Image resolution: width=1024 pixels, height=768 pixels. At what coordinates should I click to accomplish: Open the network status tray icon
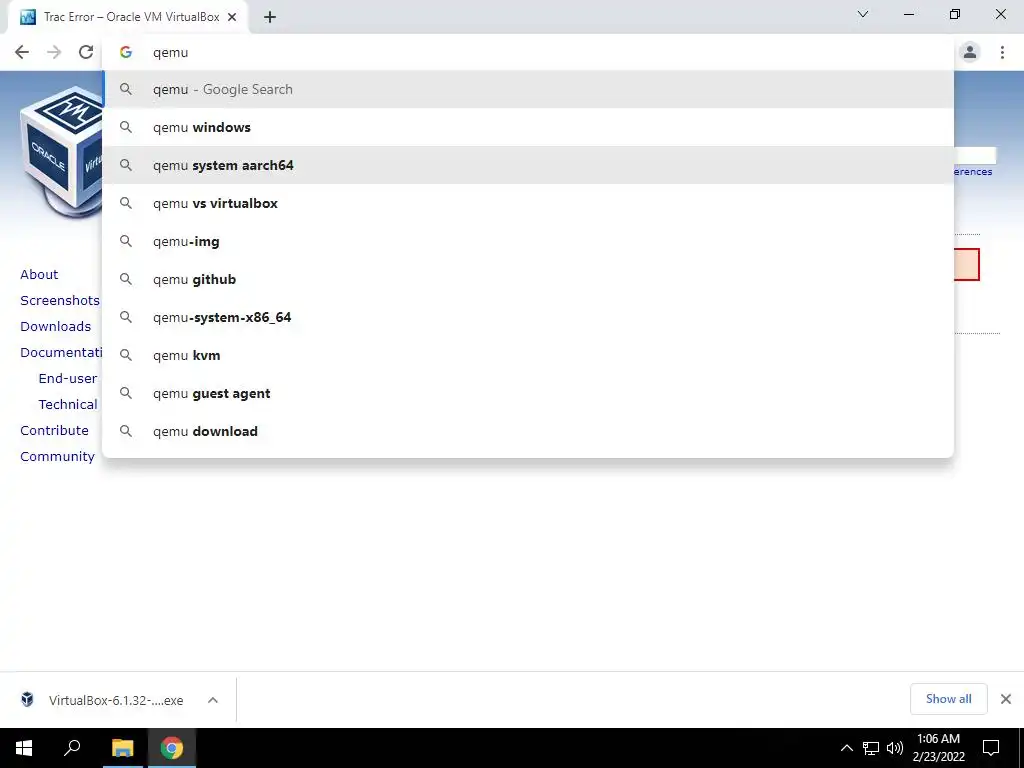pos(871,748)
